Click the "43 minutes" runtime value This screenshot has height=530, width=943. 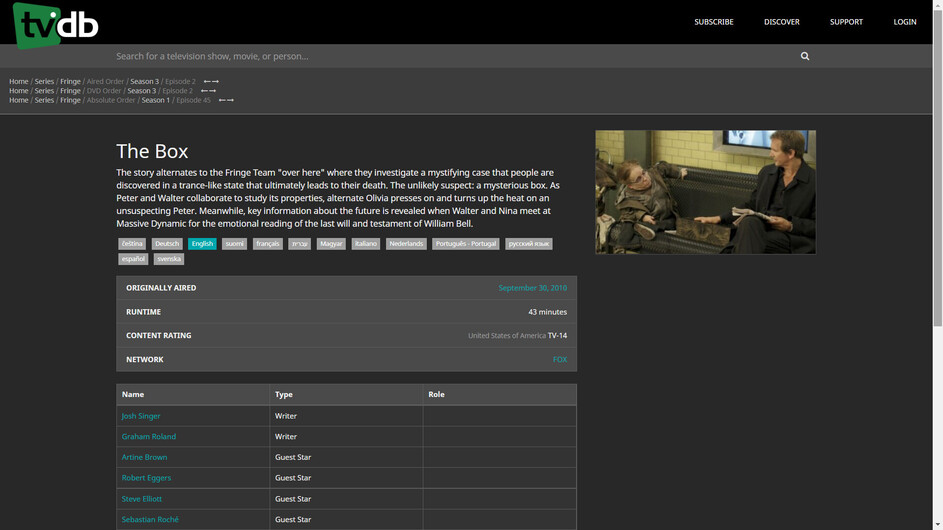click(x=547, y=312)
